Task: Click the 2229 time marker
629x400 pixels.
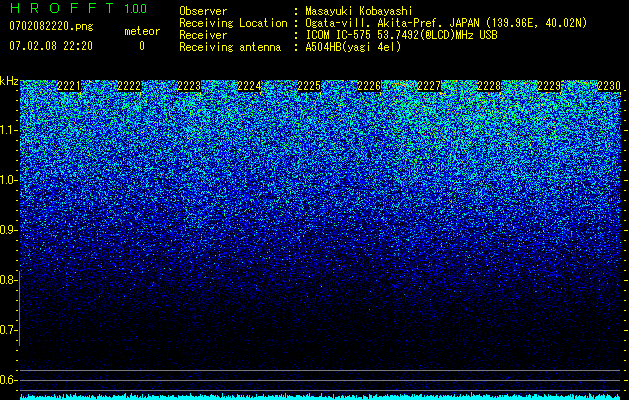Action: tap(549, 86)
